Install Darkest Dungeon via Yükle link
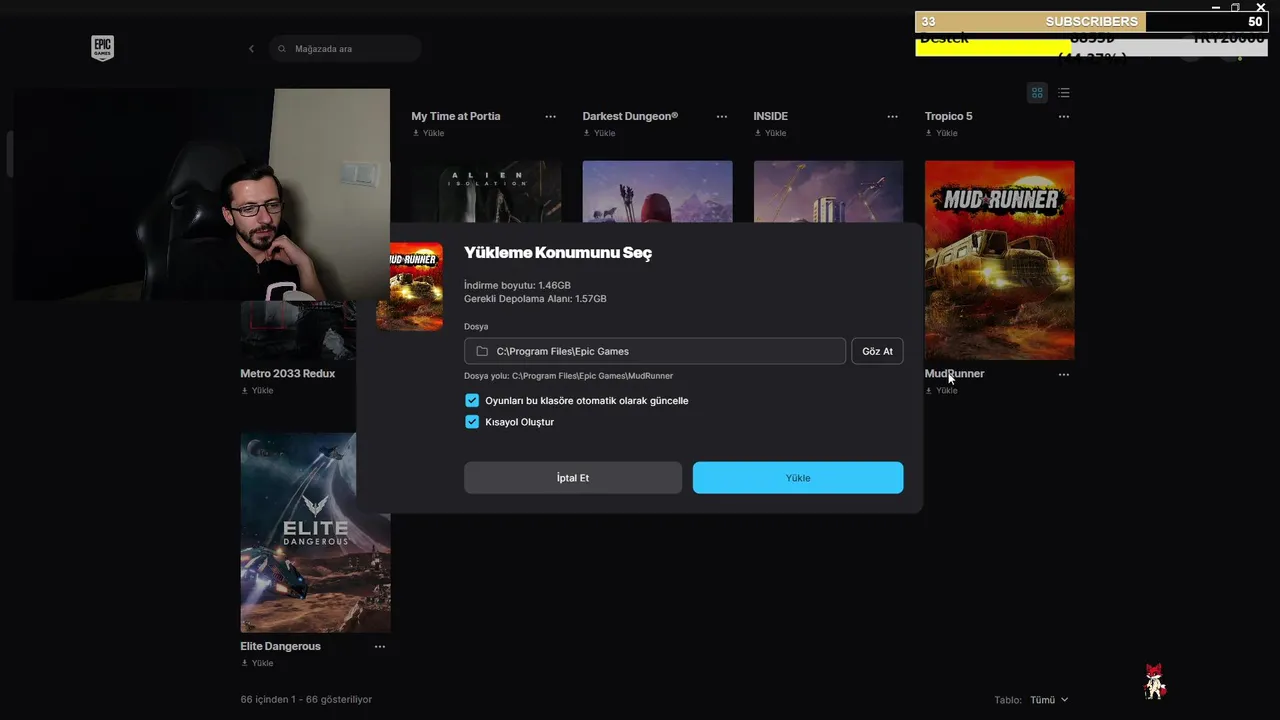The height and width of the screenshot is (720, 1280). pos(599,133)
